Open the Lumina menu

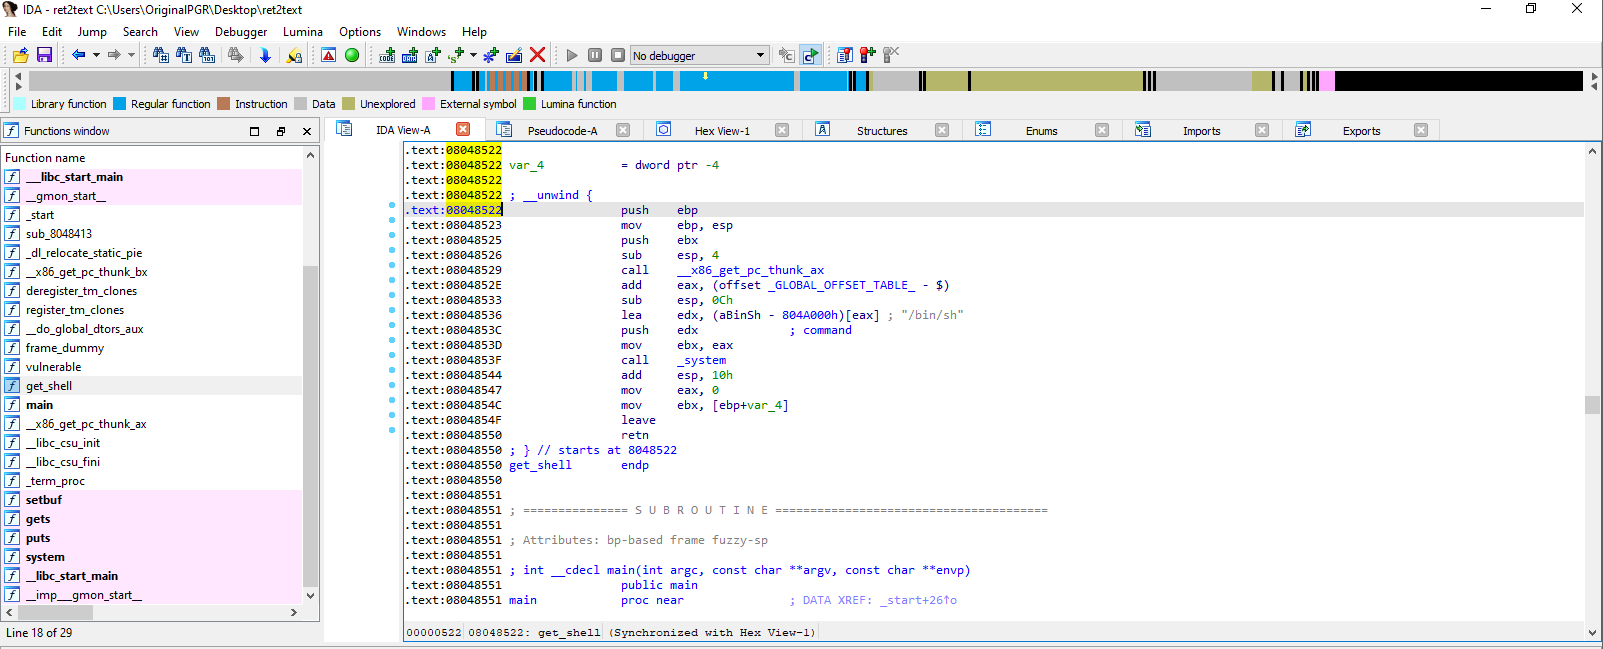click(303, 32)
